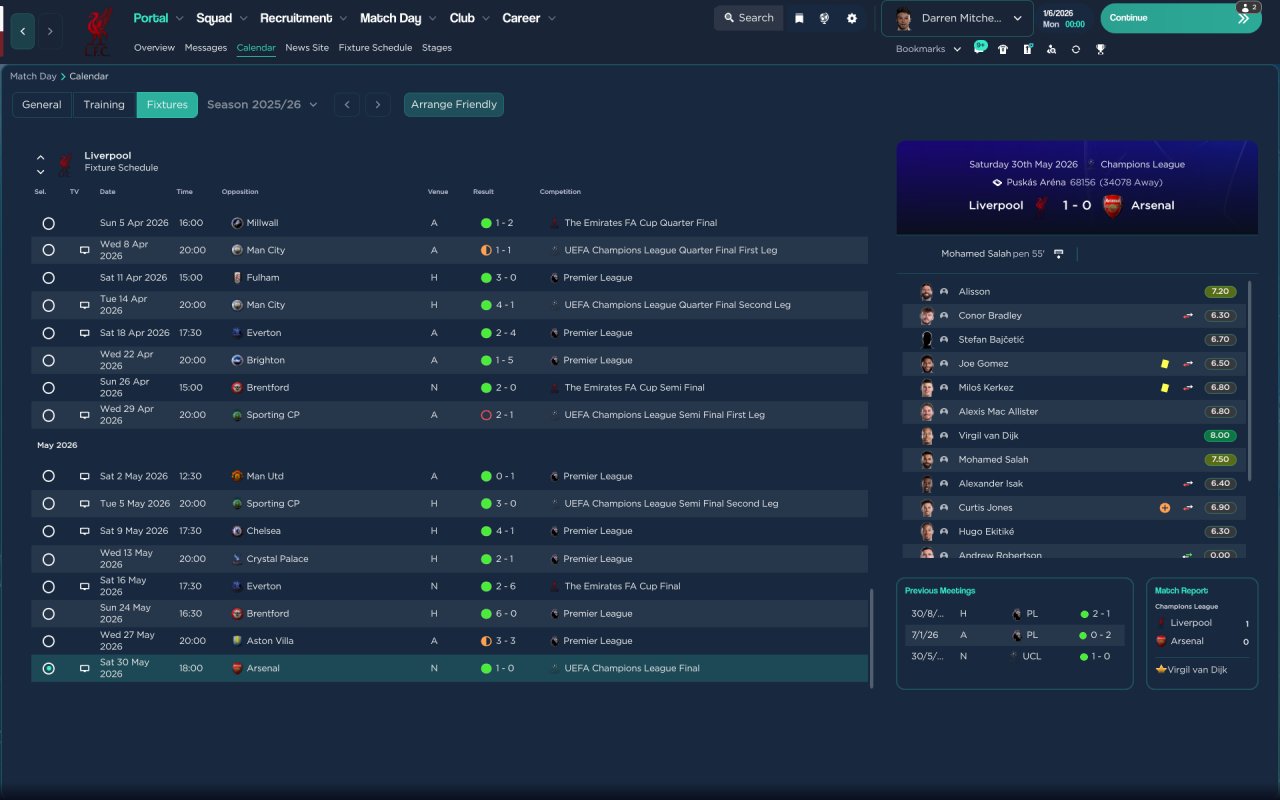Screen dimensions: 1280x800
Task: Click the penalty icon next to Salah's goal
Action: pos(1059,254)
